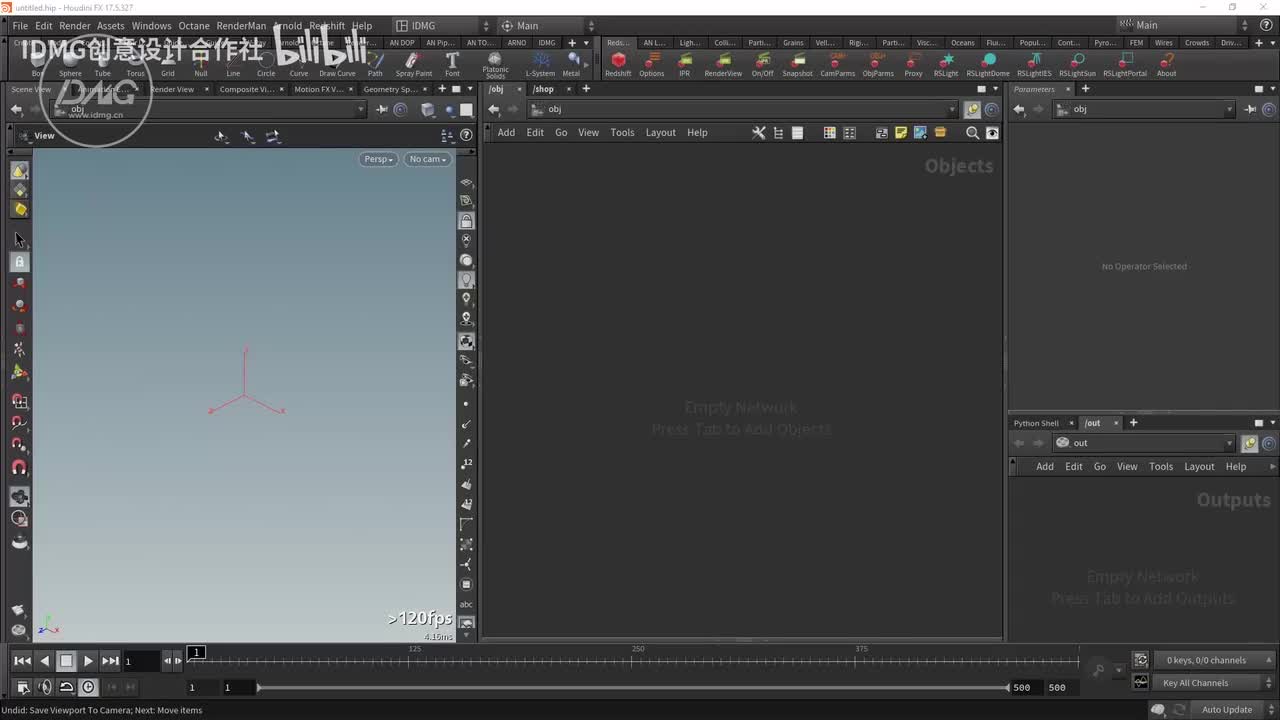Create an RSLightDome from the shelf
The image size is (1280, 720).
(988, 62)
